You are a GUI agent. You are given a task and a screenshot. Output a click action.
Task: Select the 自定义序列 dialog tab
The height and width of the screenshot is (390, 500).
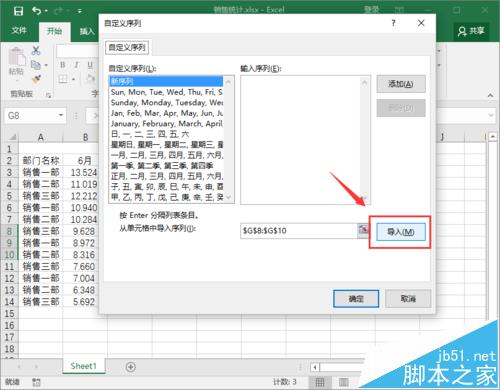[127, 48]
